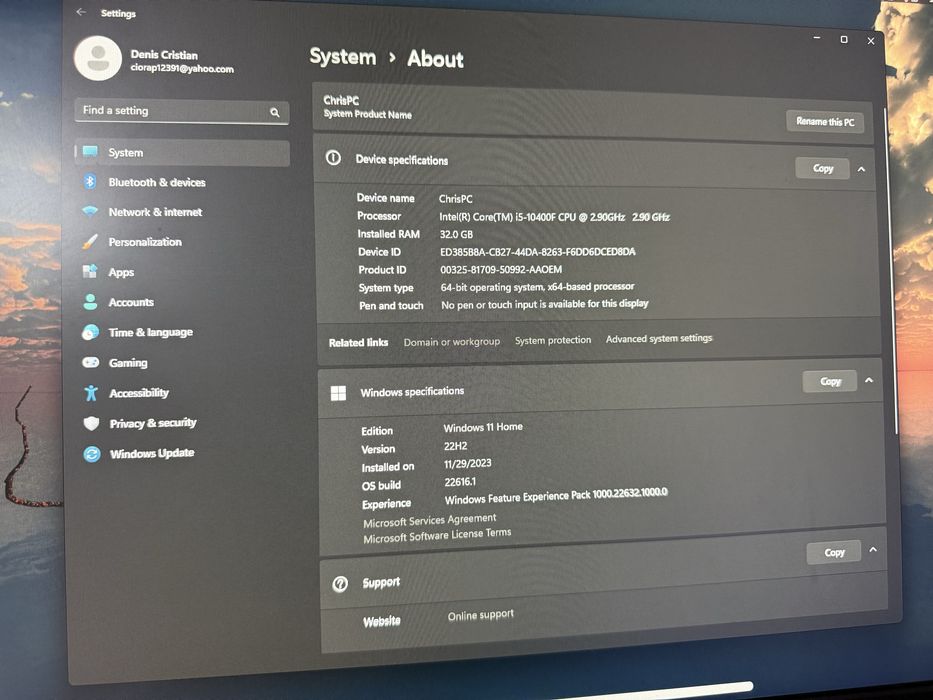Image resolution: width=933 pixels, height=700 pixels.
Task: Close the Settings window
Action: click(x=871, y=41)
